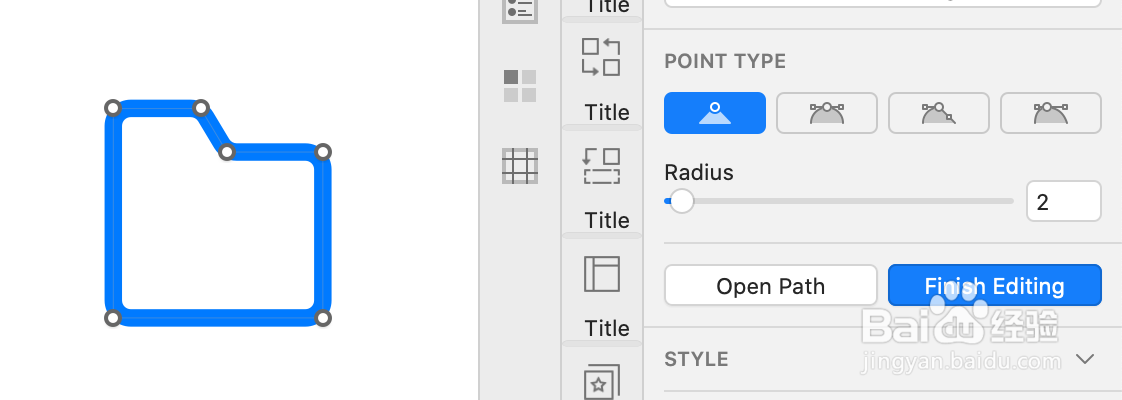The height and width of the screenshot is (400, 1122).
Task: Select the bottom-left vector point of folder
Action: pyautogui.click(x=113, y=318)
